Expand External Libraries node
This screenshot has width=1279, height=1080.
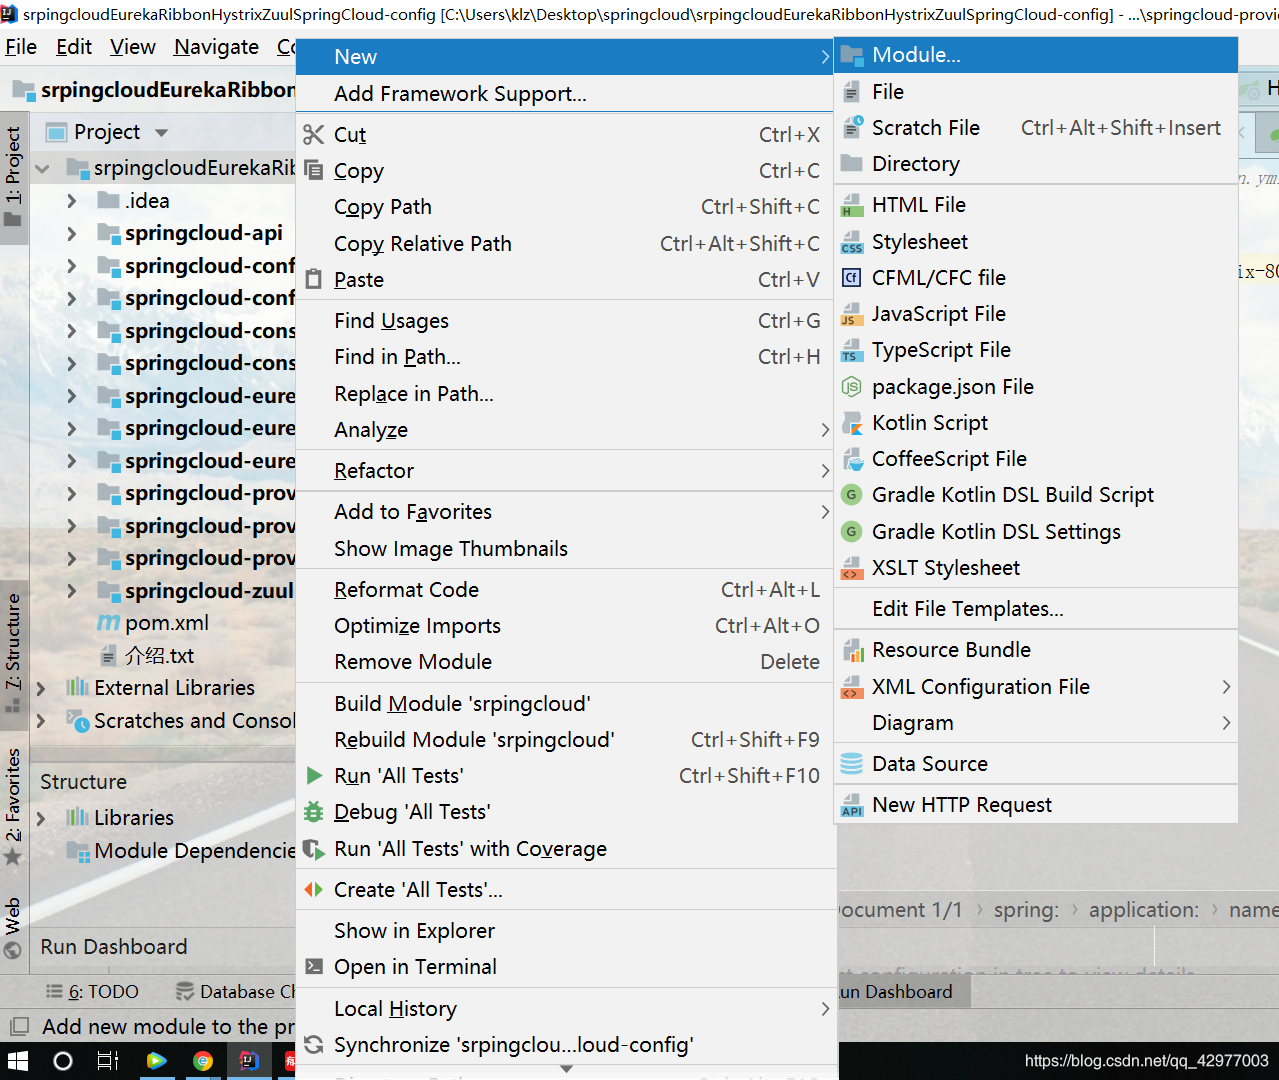(41, 688)
